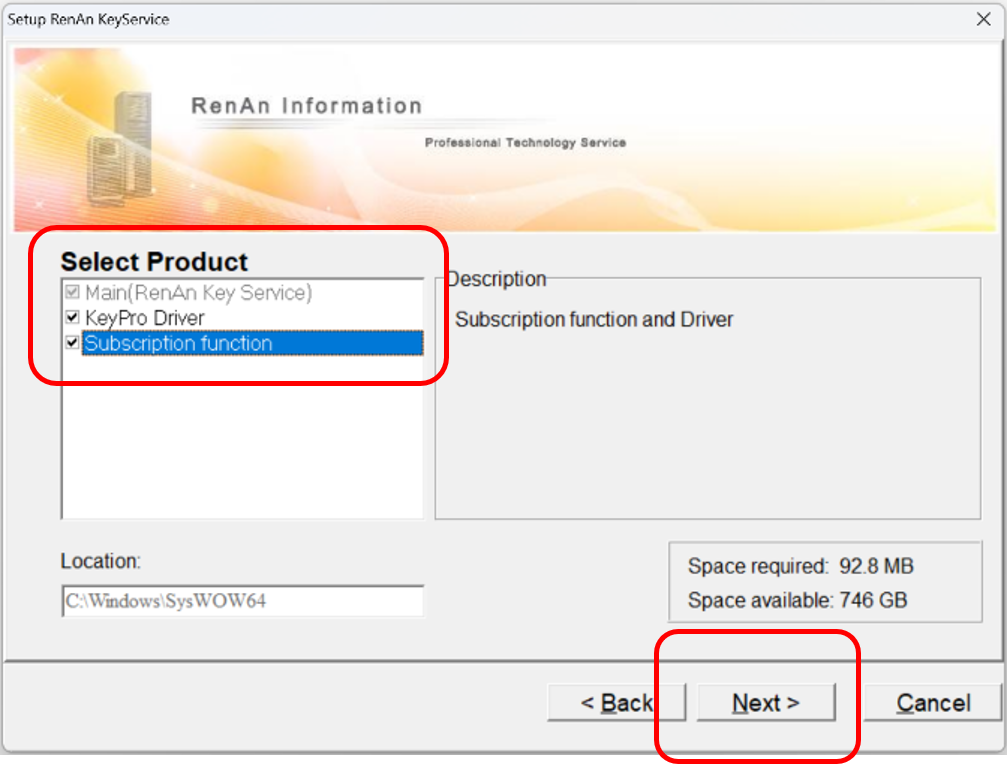Click the 'Subscription function and Driver' description text
Screen dimensions: 1007x764
click(594, 319)
